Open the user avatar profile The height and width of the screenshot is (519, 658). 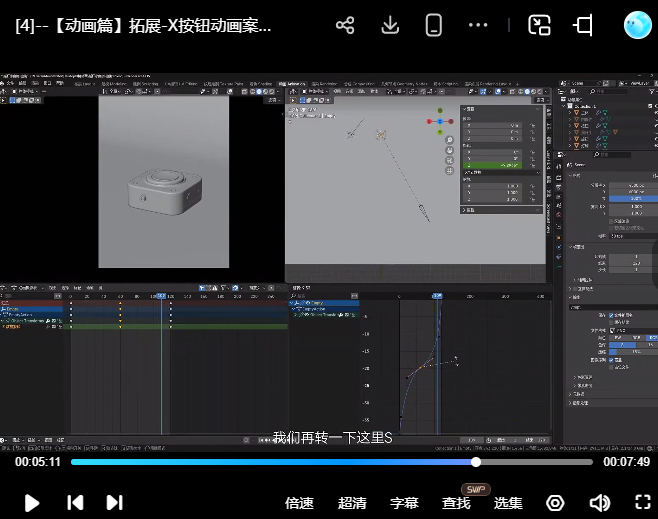[x=637, y=26]
